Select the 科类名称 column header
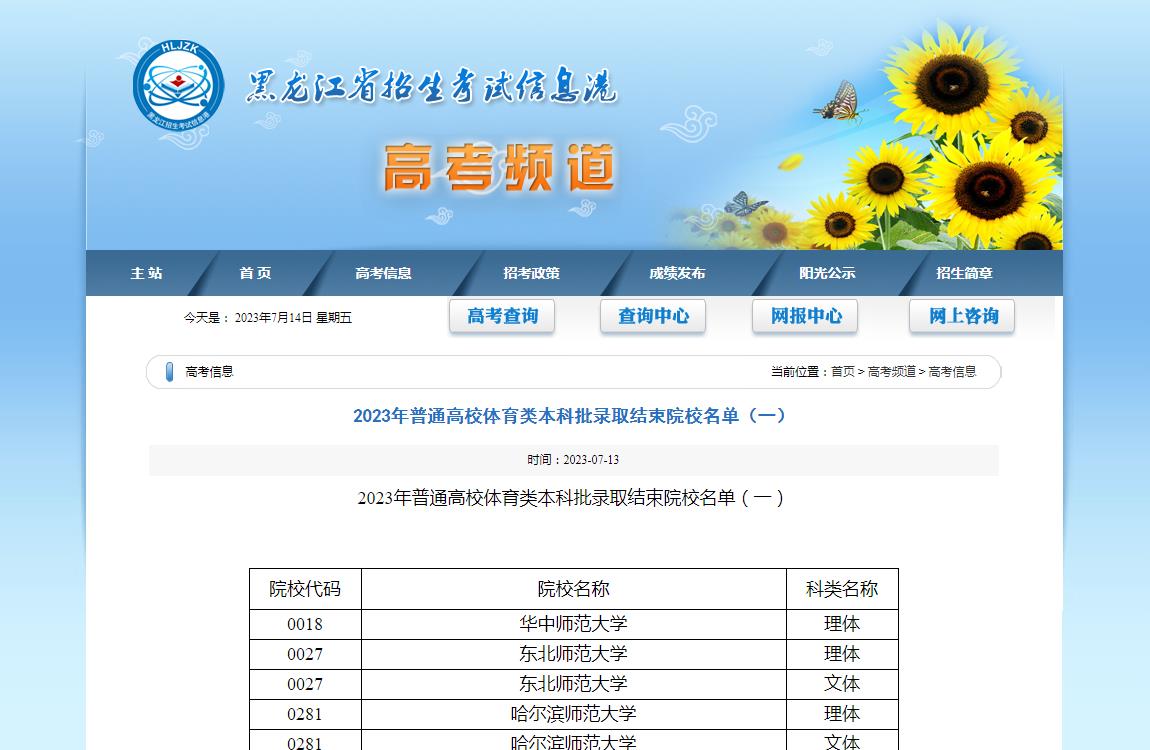This screenshot has height=750, width=1150. pyautogui.click(x=842, y=589)
